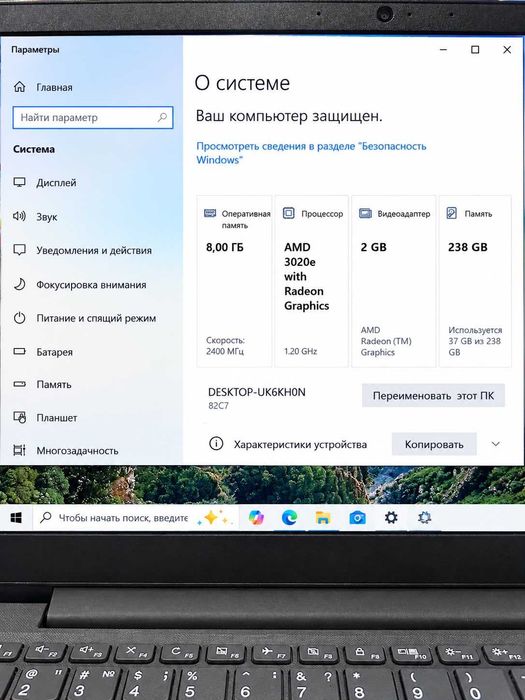Viewport: 525px width, 700px height.
Task: Open the Главная home icon
Action: pyautogui.click(x=19, y=87)
